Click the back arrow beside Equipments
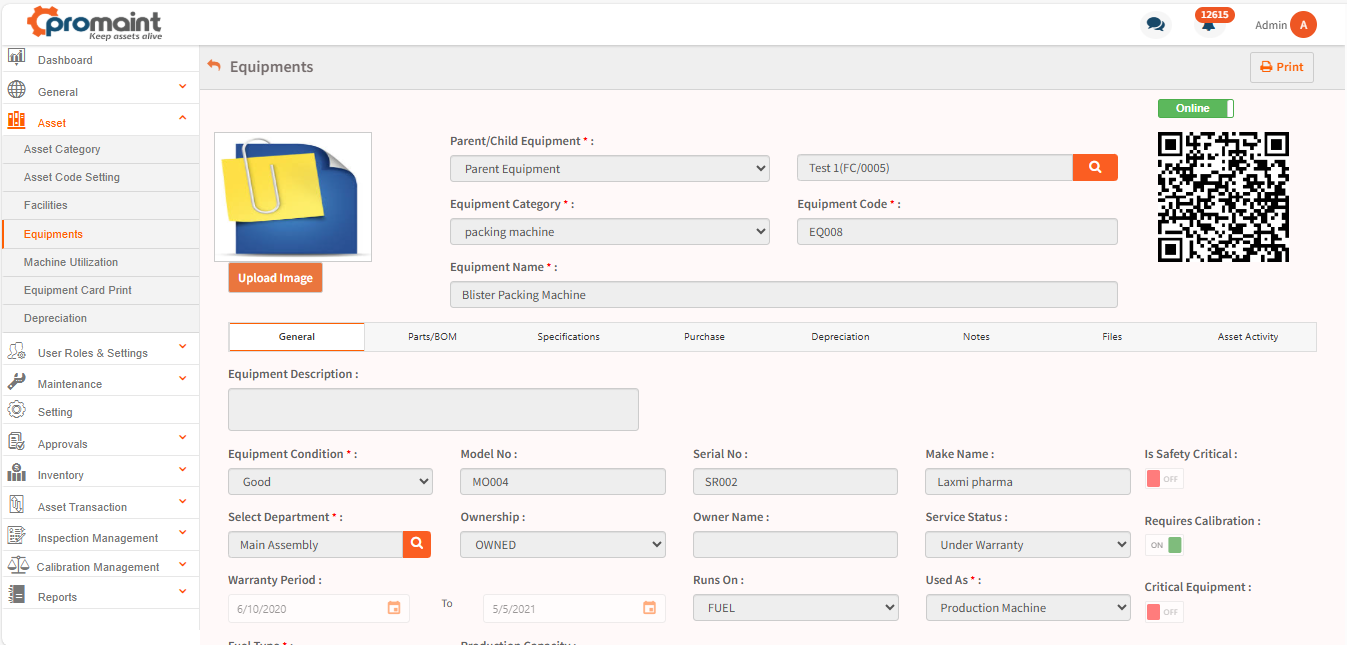Image resolution: width=1347 pixels, height=645 pixels. pos(214,66)
